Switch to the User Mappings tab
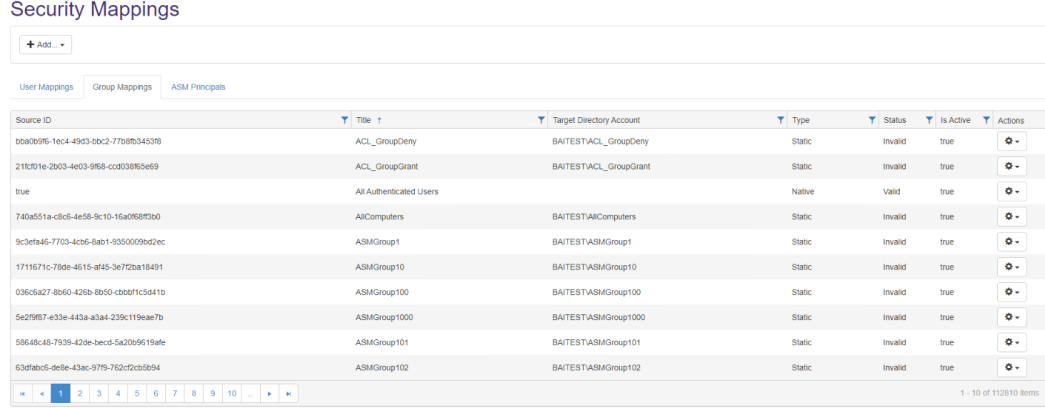Screen dimensions: 1045x408 (46, 87)
